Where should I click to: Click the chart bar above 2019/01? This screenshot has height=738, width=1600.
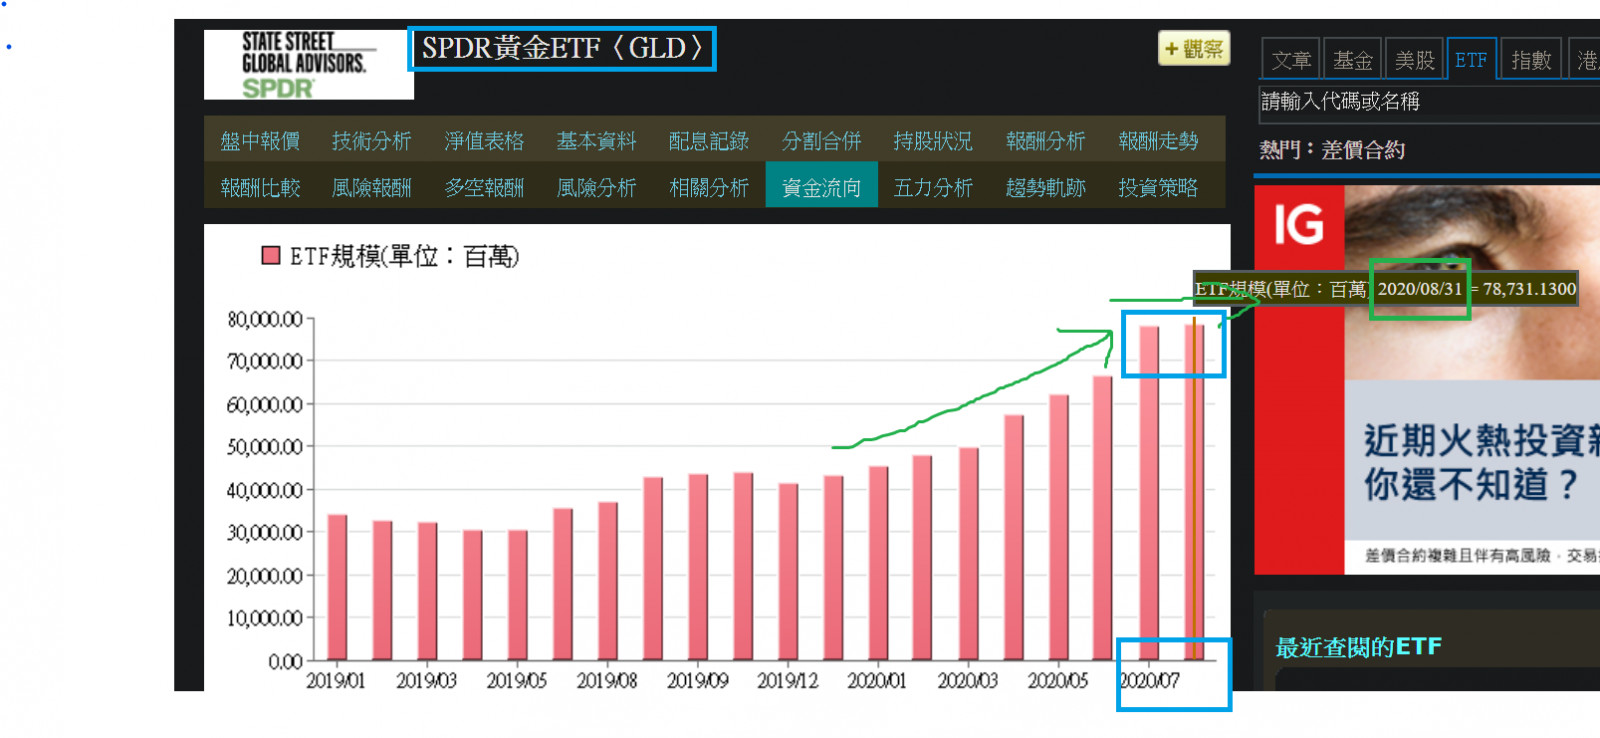(x=337, y=587)
